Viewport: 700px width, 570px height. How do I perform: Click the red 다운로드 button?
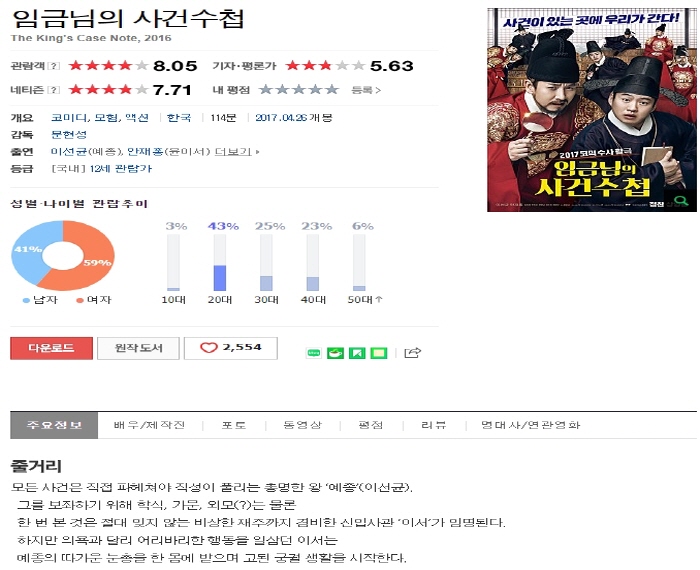[x=51, y=348]
